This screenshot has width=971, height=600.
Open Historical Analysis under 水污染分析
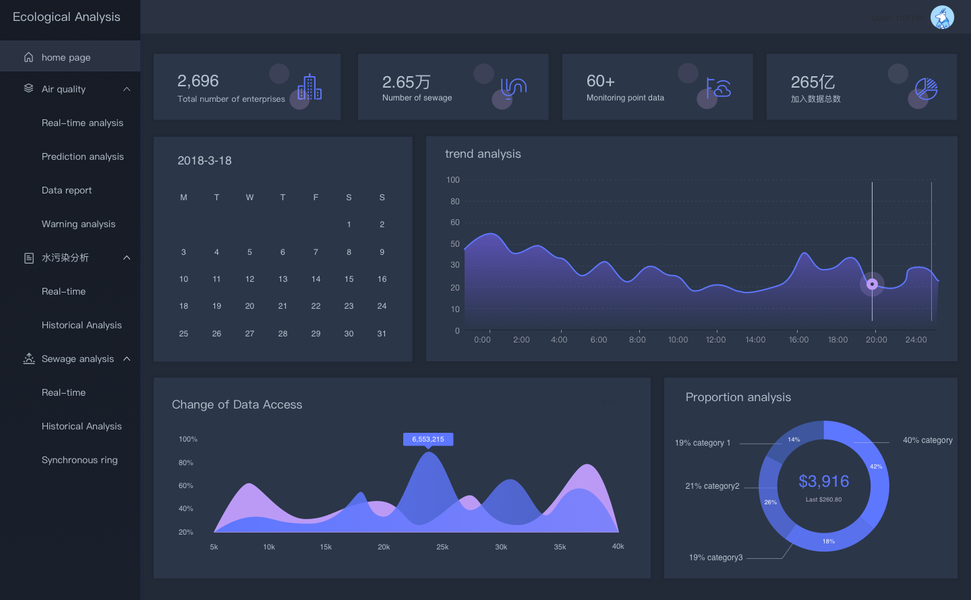81,325
